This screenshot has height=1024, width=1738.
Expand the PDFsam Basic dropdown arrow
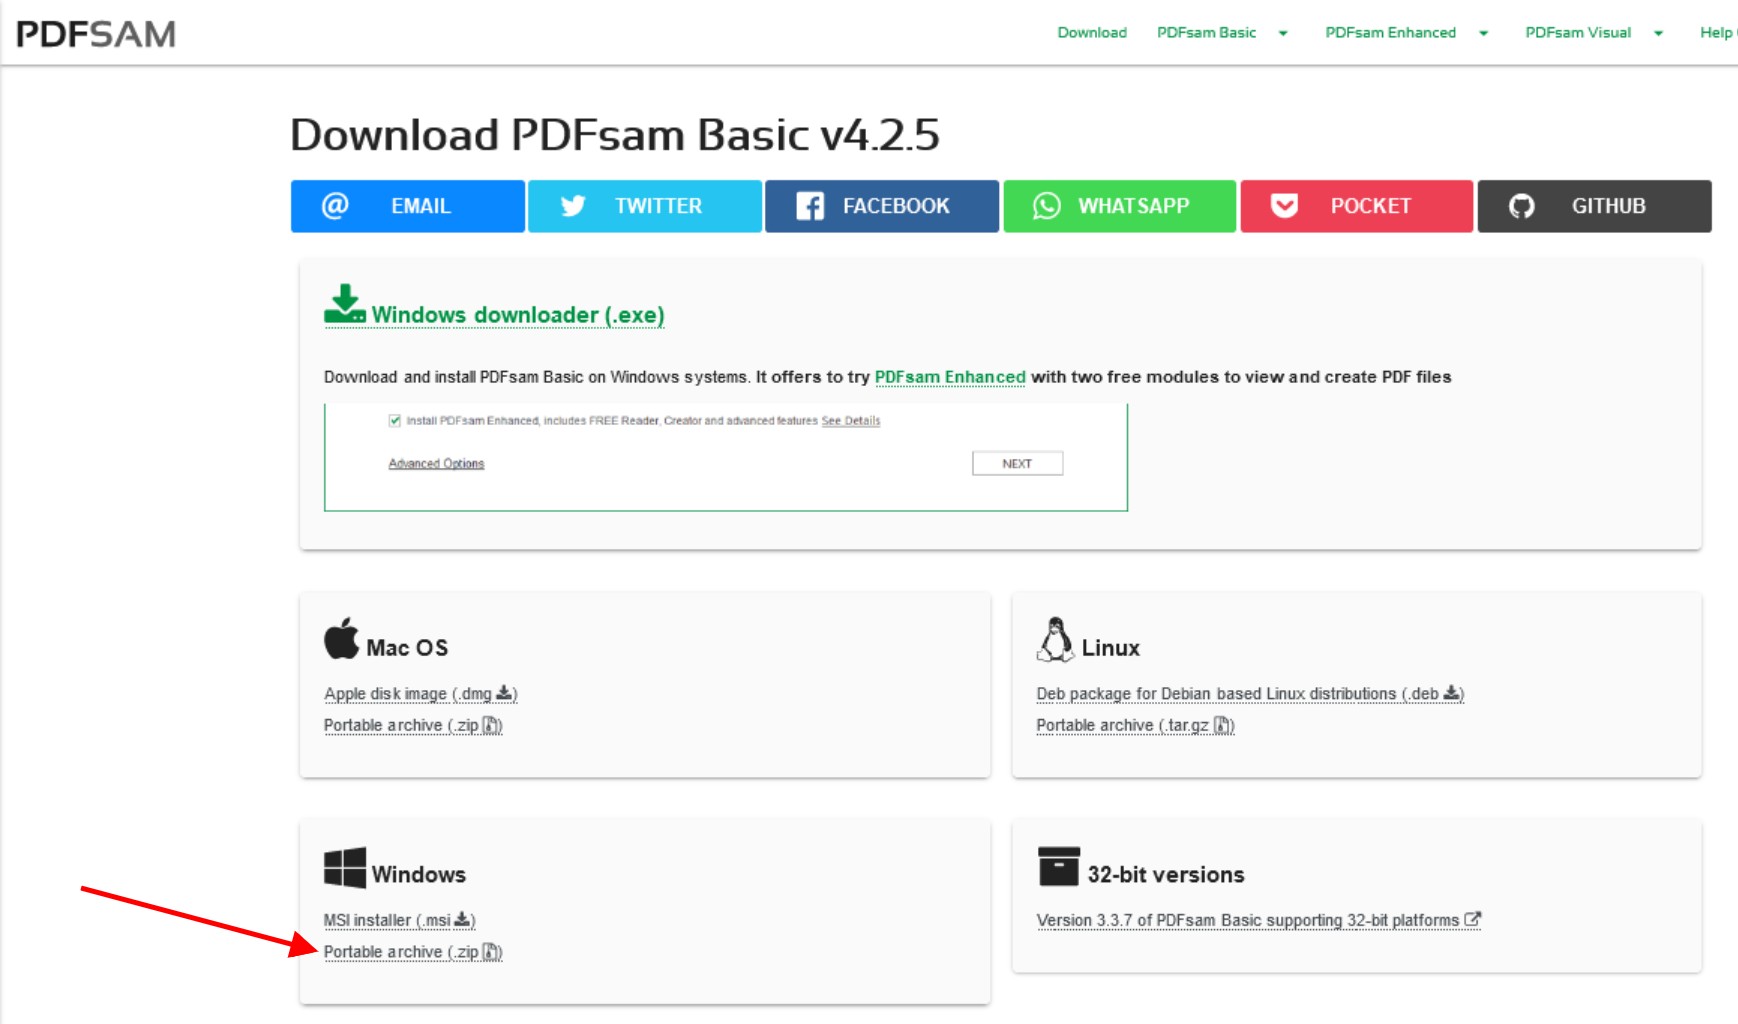pos(1283,33)
